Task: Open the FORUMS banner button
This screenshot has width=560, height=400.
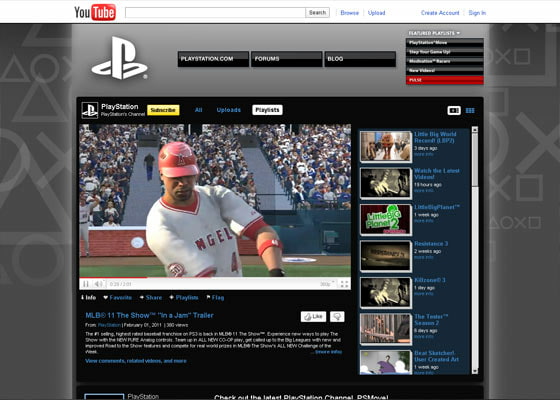Action: [287, 59]
